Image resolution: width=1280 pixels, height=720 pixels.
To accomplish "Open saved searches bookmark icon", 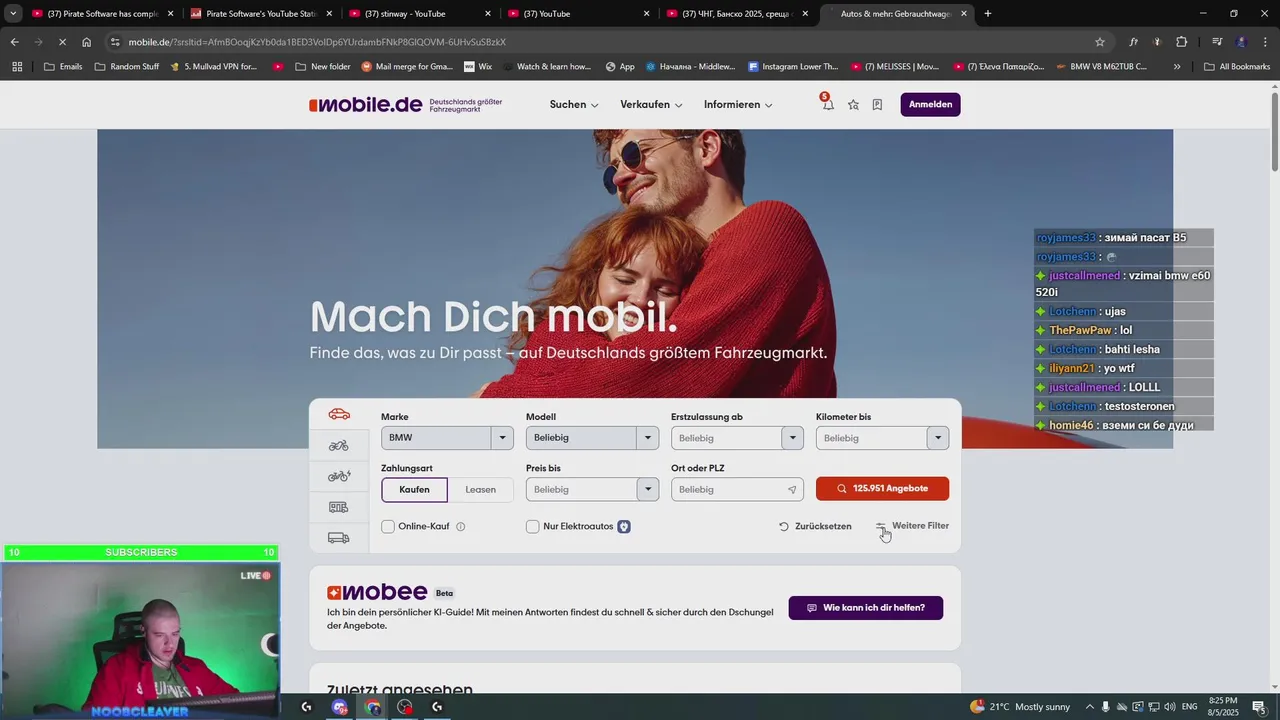I will point(877,104).
